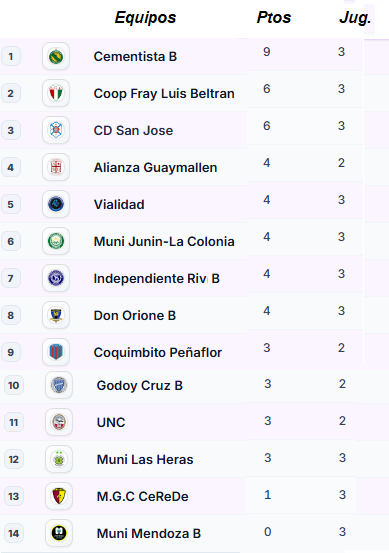Open the Vialidad team logo
389x553 pixels.
[56, 204]
